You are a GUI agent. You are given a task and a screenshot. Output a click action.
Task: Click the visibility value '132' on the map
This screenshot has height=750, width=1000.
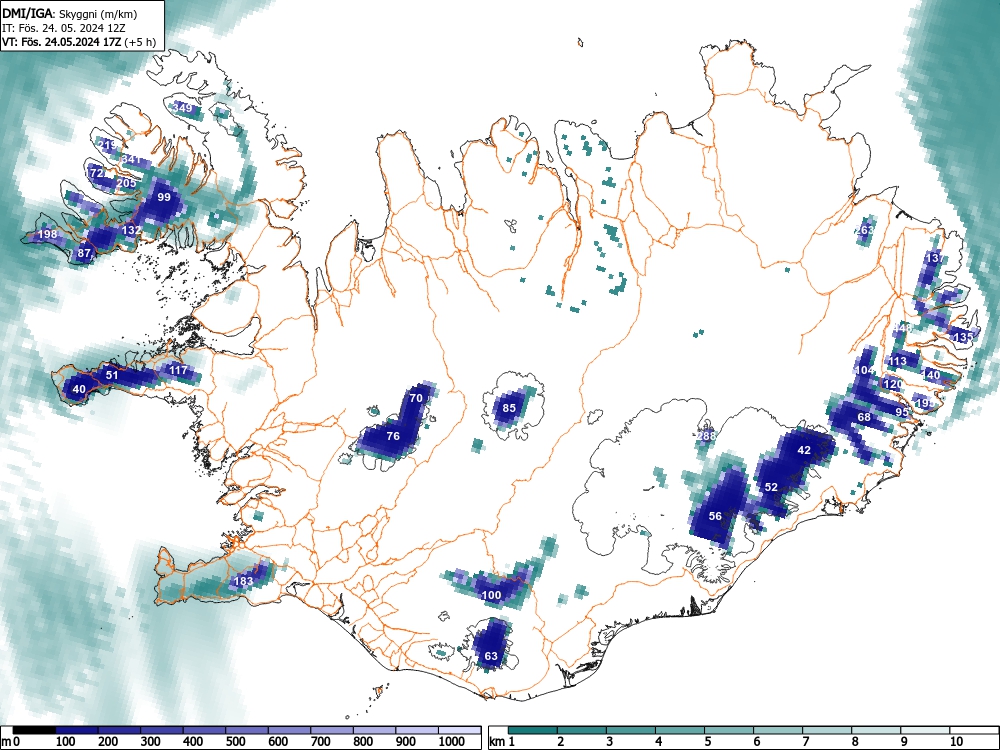pos(131,230)
